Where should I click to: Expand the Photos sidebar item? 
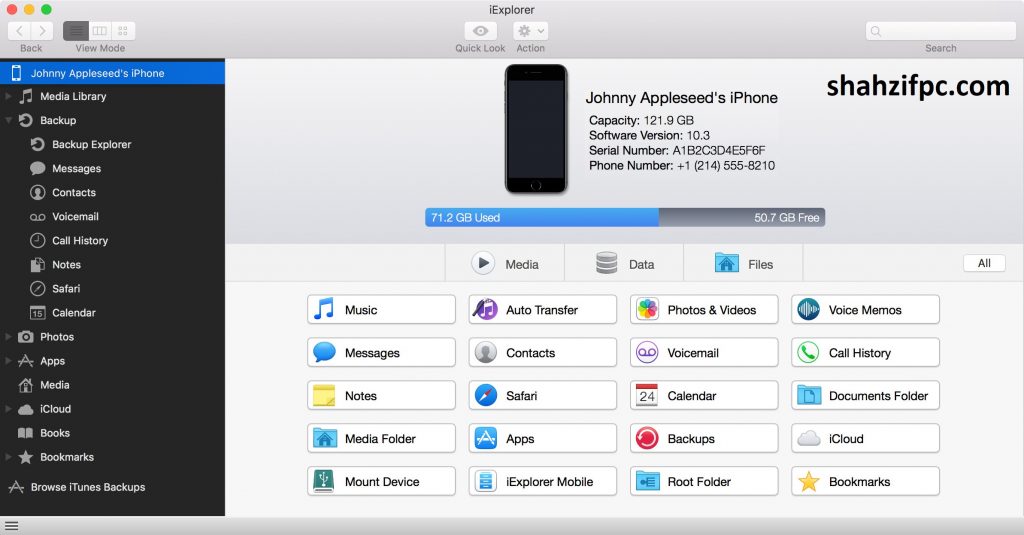click(x=9, y=337)
